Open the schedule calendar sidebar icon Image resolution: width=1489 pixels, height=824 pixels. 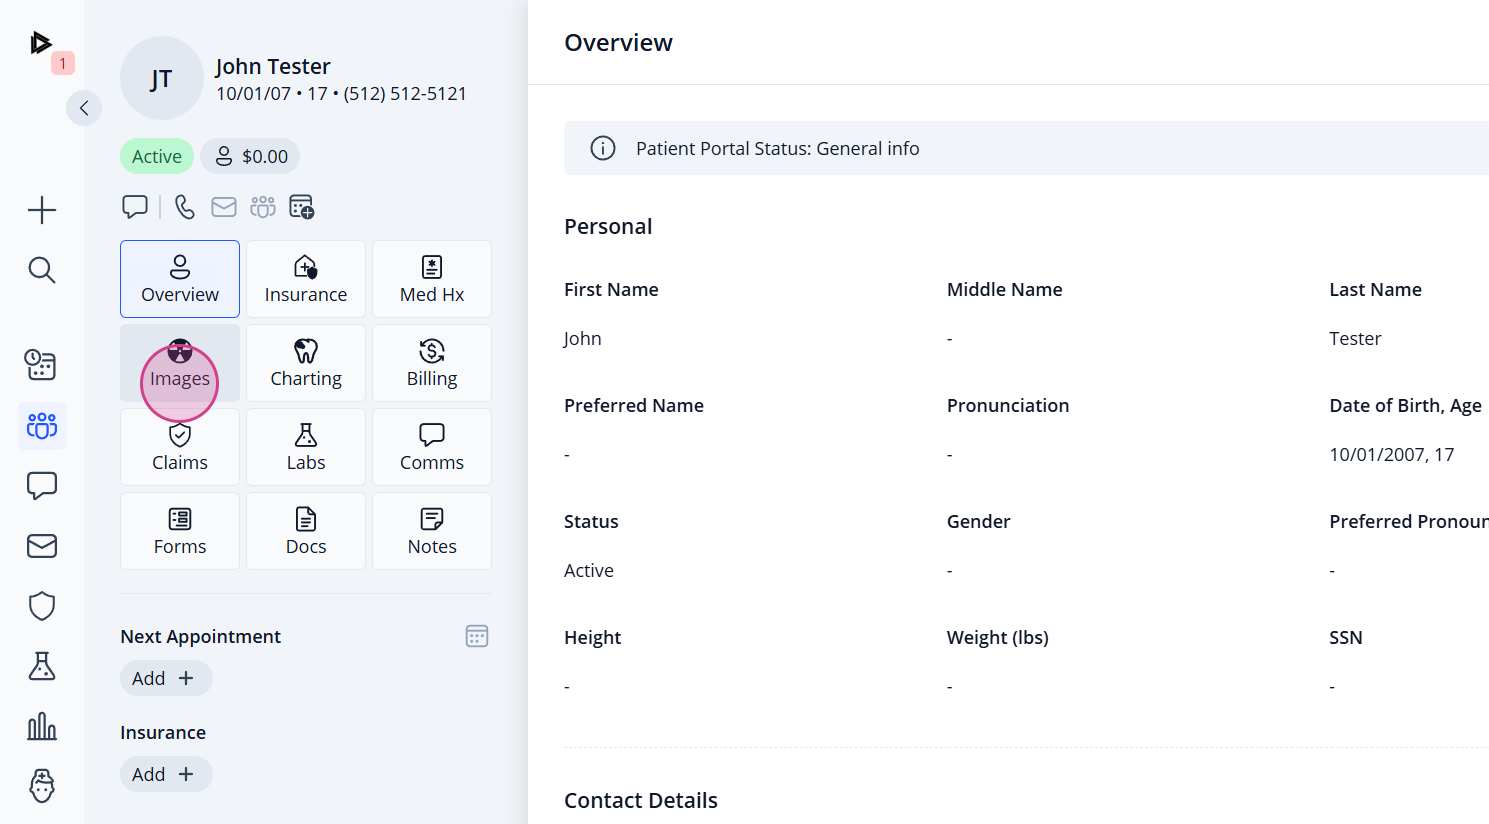(42, 365)
